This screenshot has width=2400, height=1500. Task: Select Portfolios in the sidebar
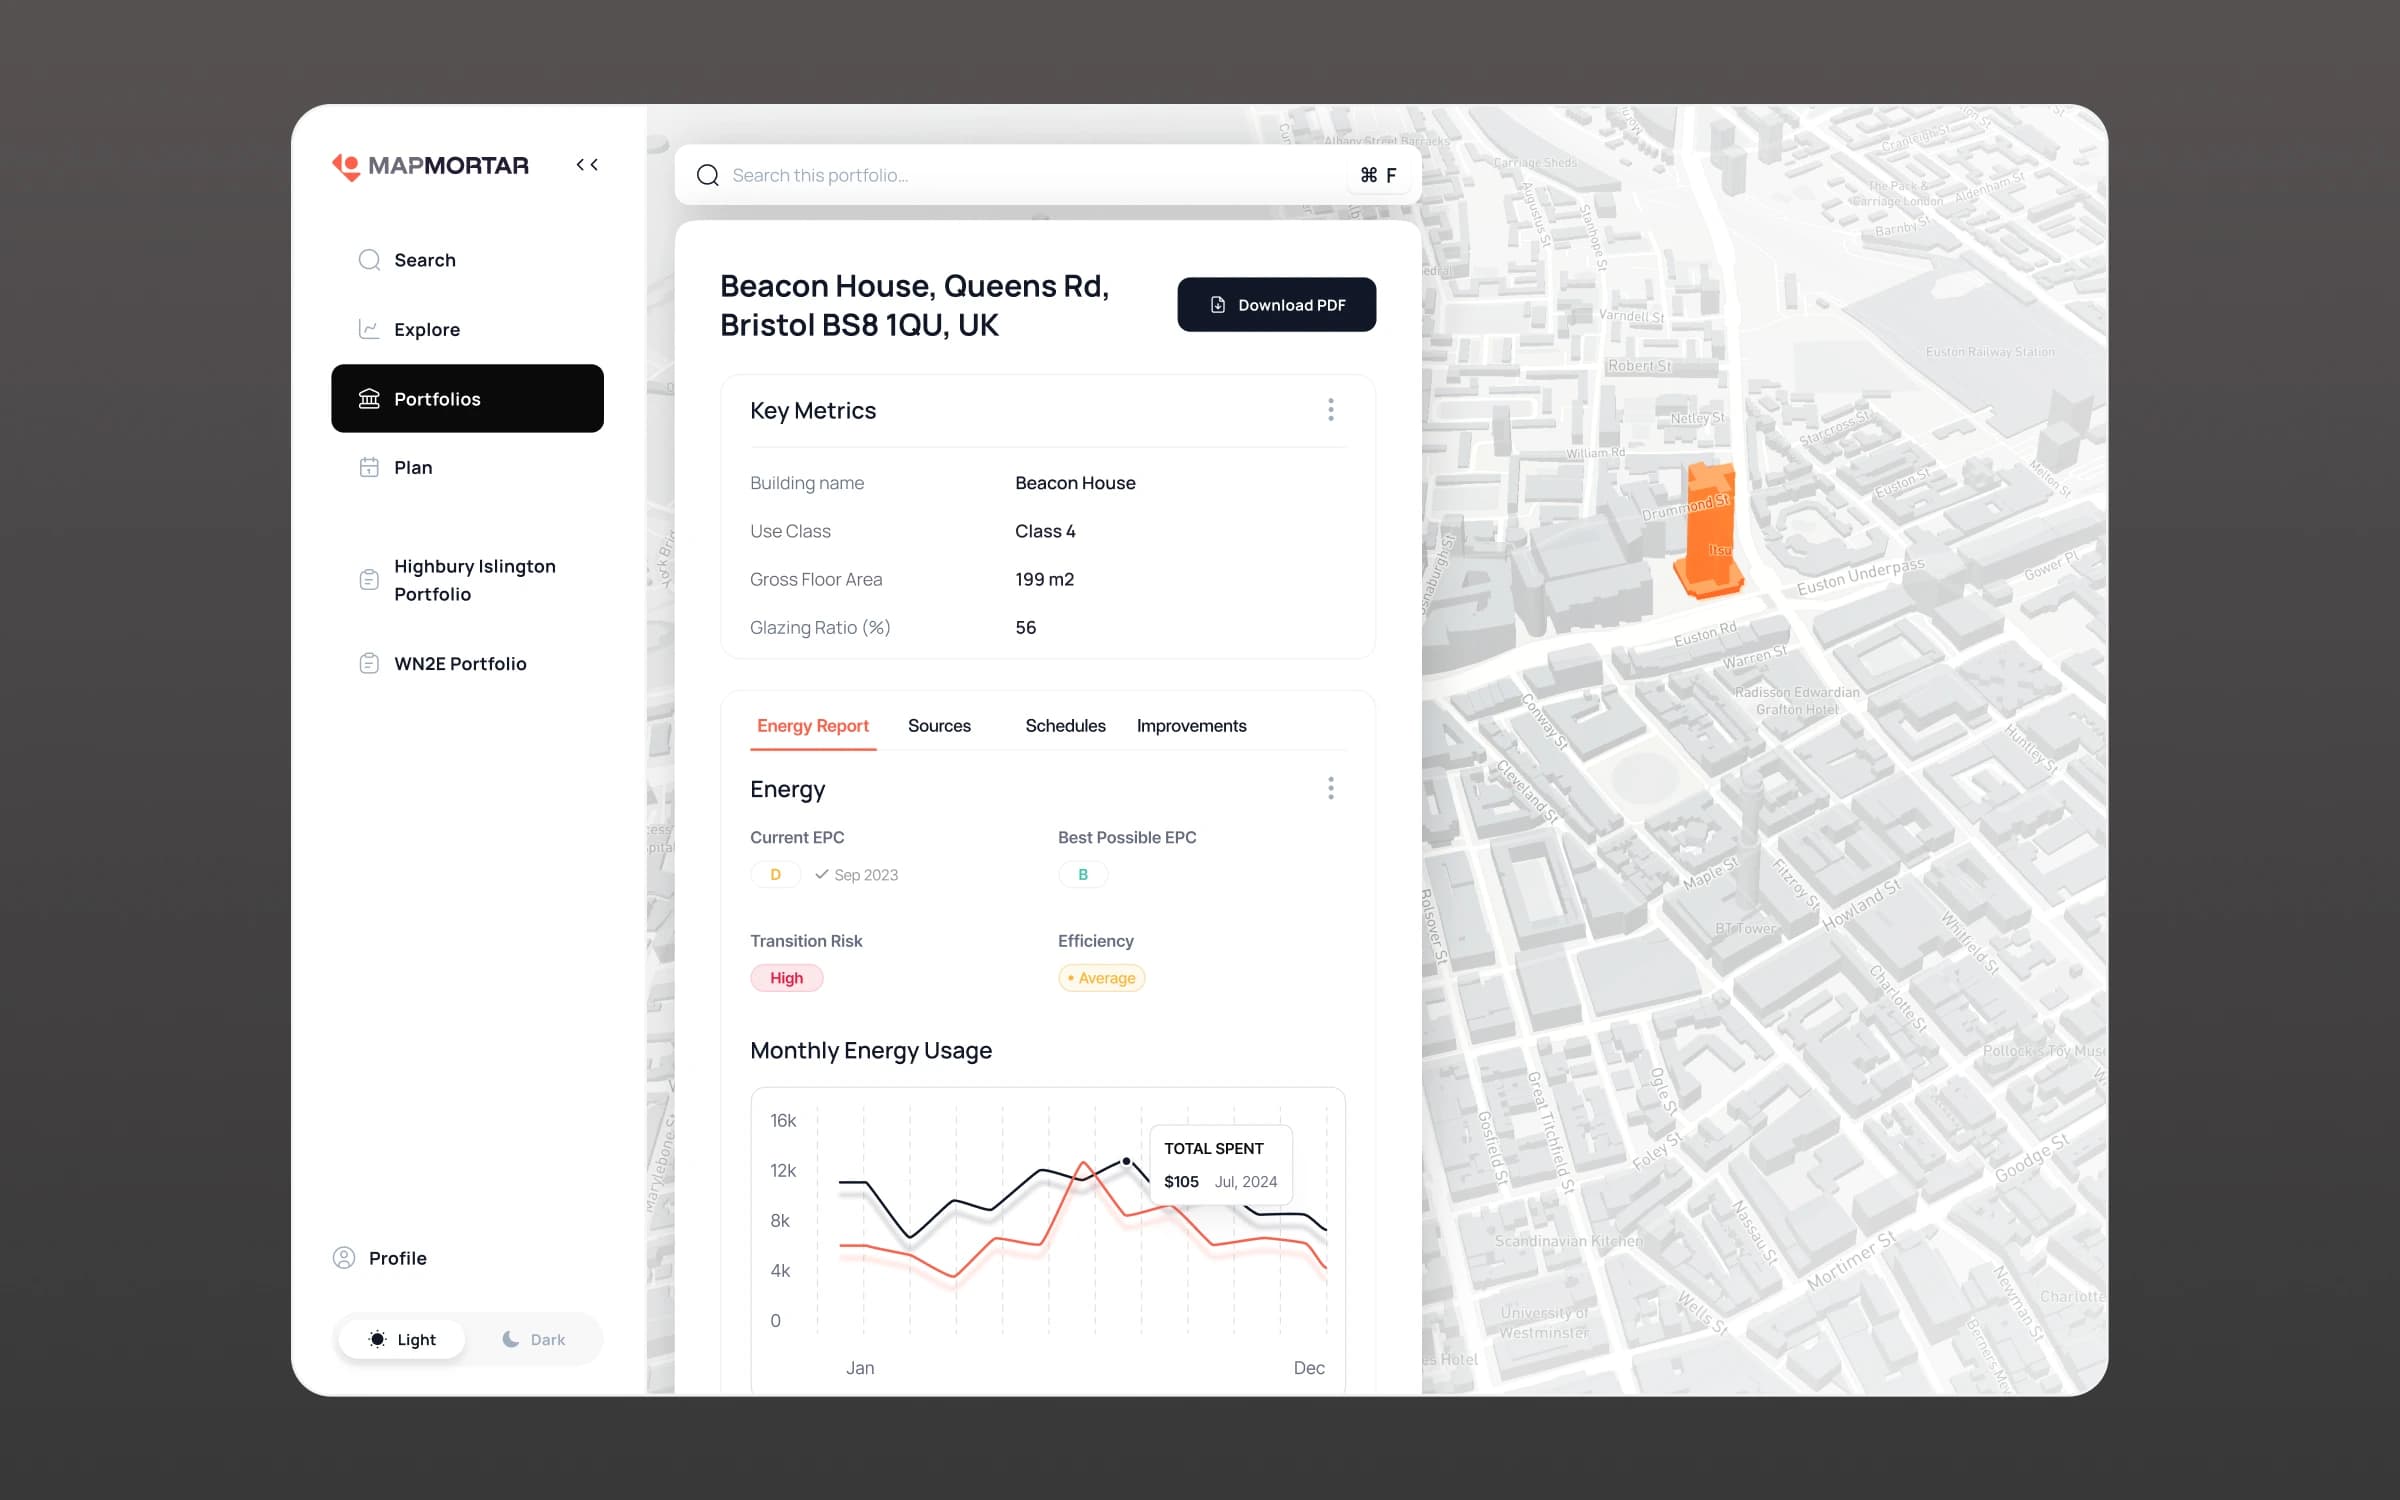tap(467, 399)
